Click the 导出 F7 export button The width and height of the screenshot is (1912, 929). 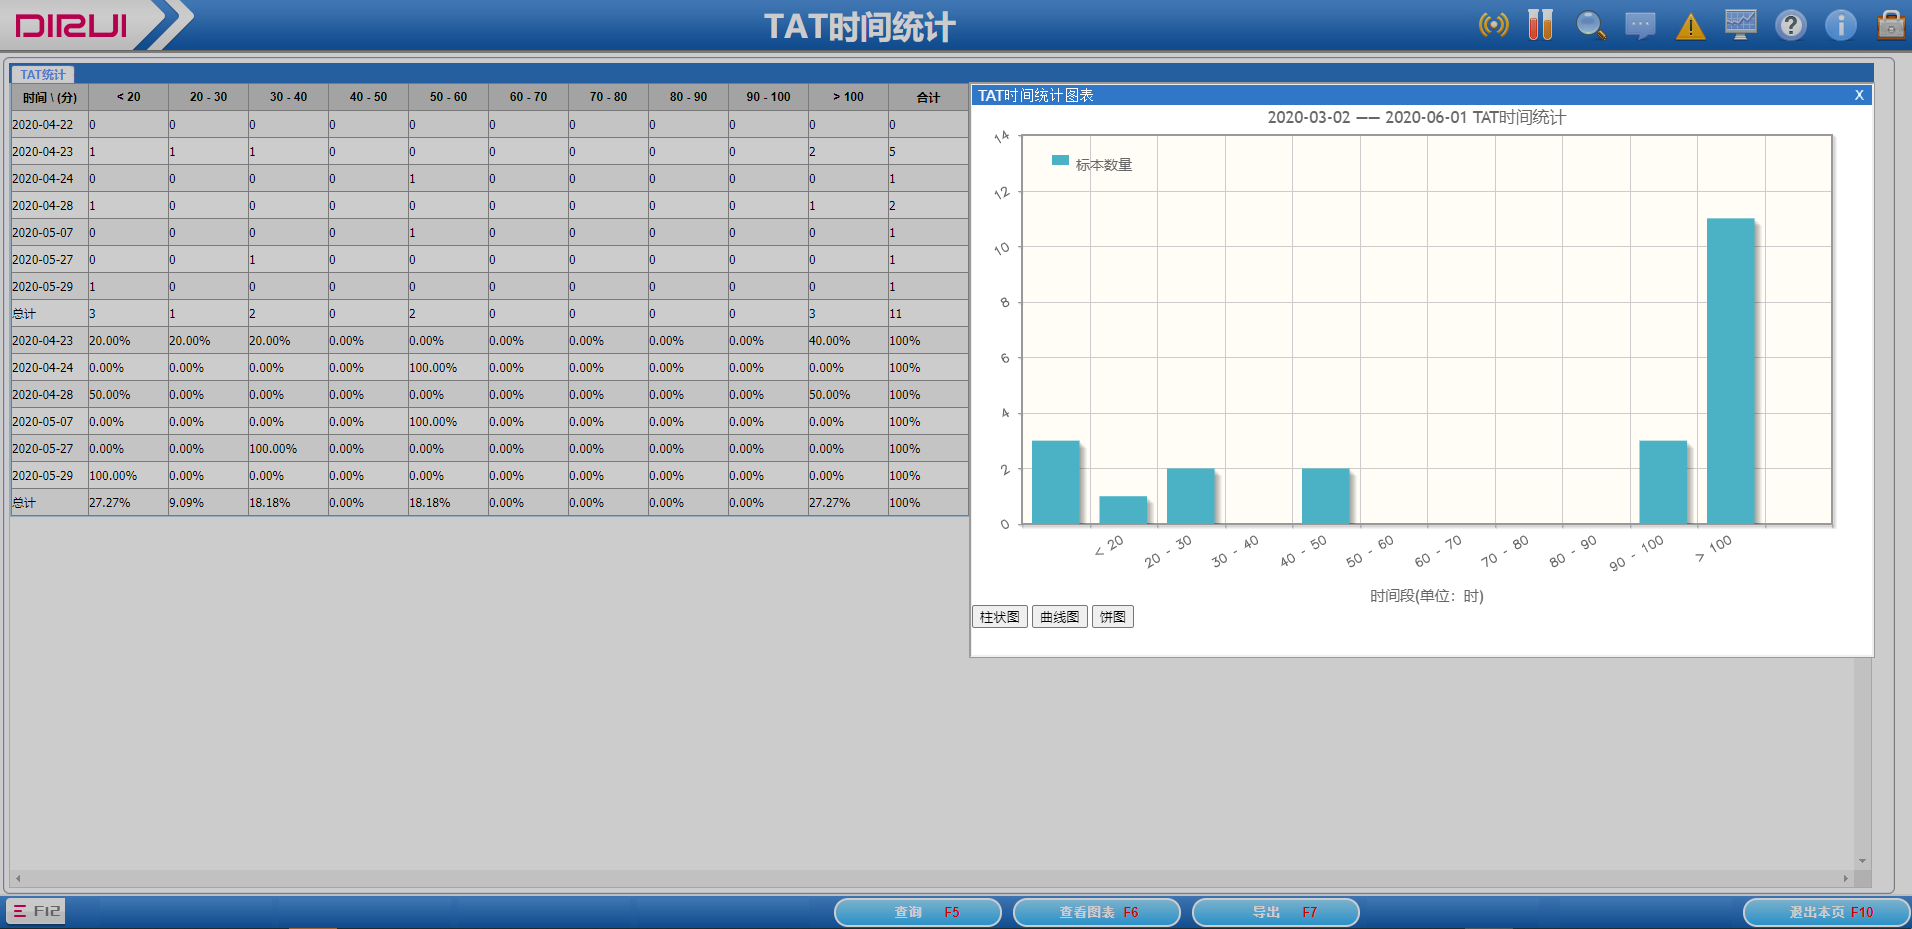point(1275,912)
